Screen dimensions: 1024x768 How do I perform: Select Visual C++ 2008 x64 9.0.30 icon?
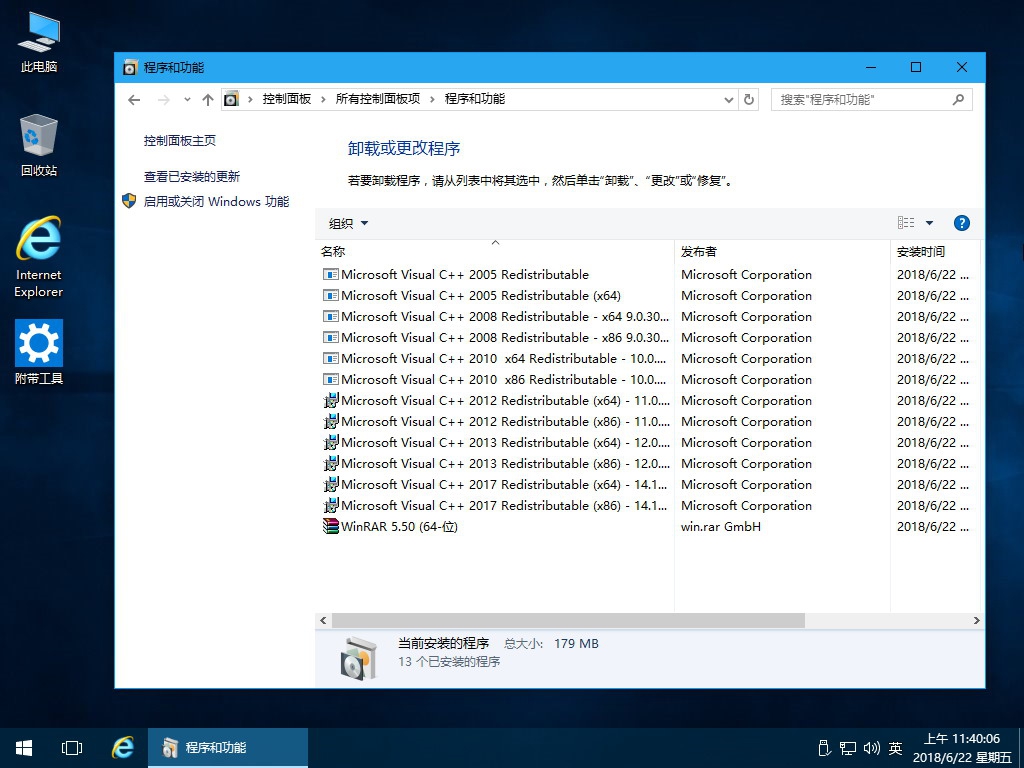click(x=330, y=316)
